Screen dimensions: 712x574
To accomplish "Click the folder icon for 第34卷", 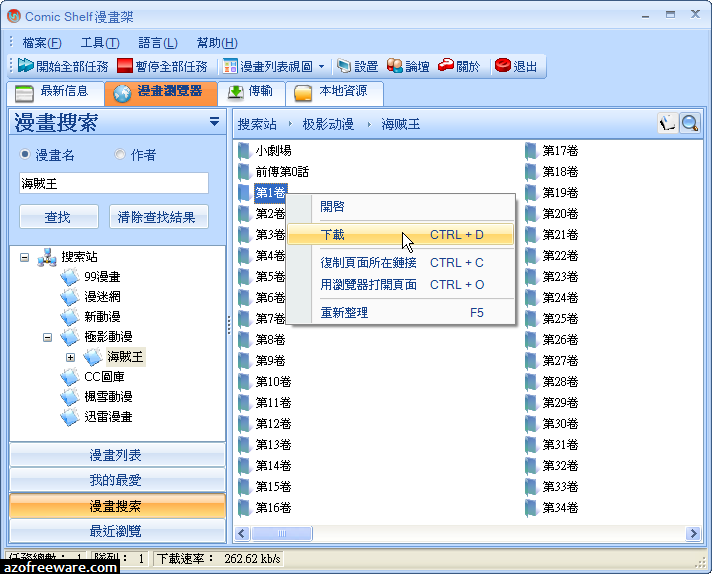I will pyautogui.click(x=531, y=508).
